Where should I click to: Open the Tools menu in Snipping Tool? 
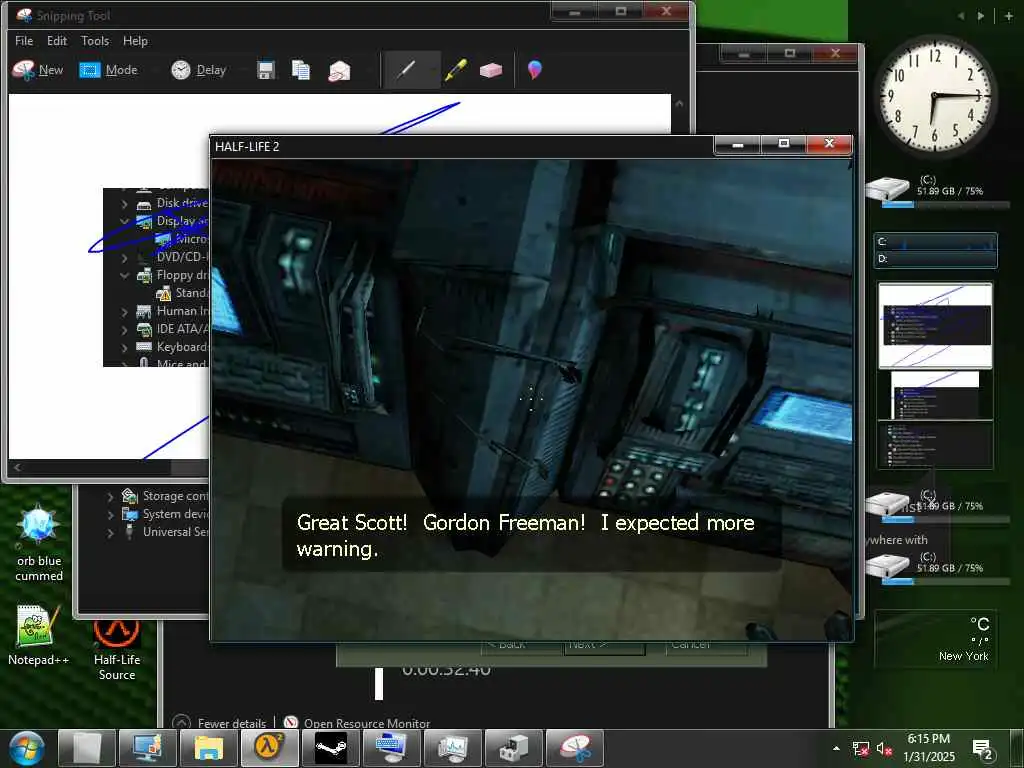[95, 40]
